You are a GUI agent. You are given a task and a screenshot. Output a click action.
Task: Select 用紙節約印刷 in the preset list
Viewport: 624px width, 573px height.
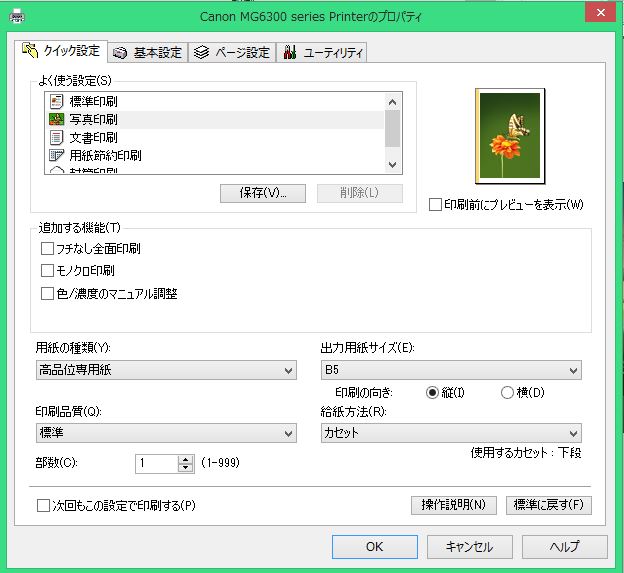point(215,155)
